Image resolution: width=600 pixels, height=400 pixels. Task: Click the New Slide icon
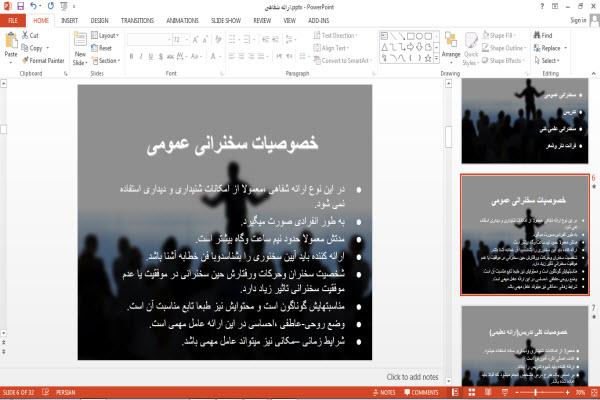80,40
